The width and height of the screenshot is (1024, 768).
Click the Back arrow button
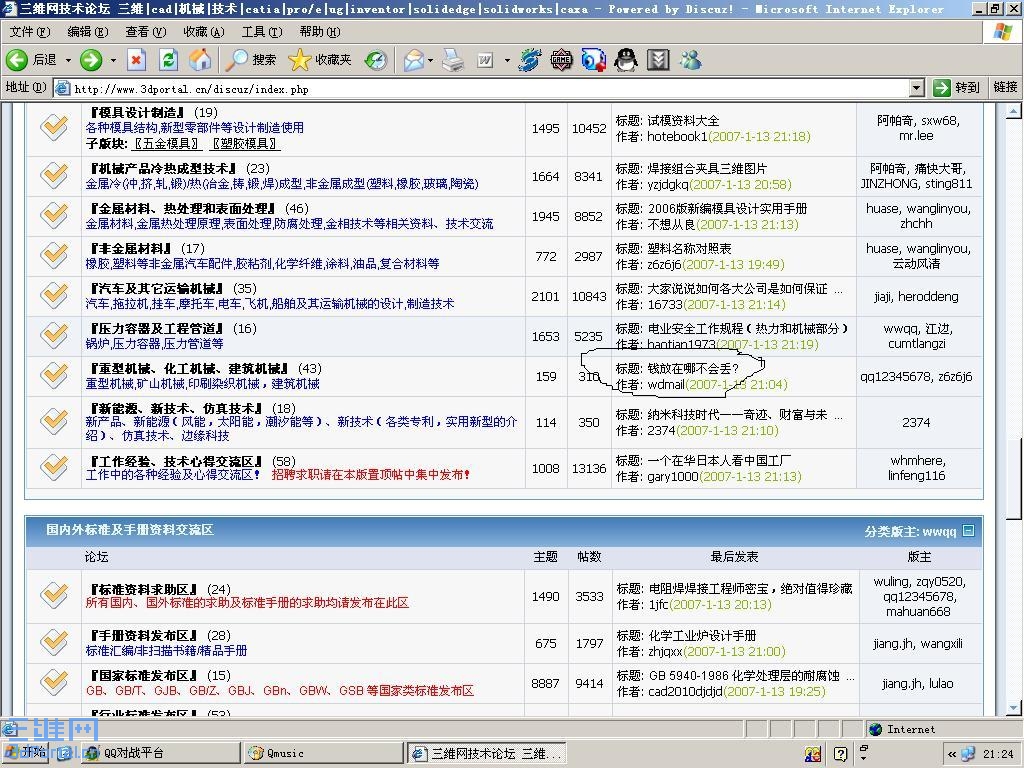tap(17, 60)
